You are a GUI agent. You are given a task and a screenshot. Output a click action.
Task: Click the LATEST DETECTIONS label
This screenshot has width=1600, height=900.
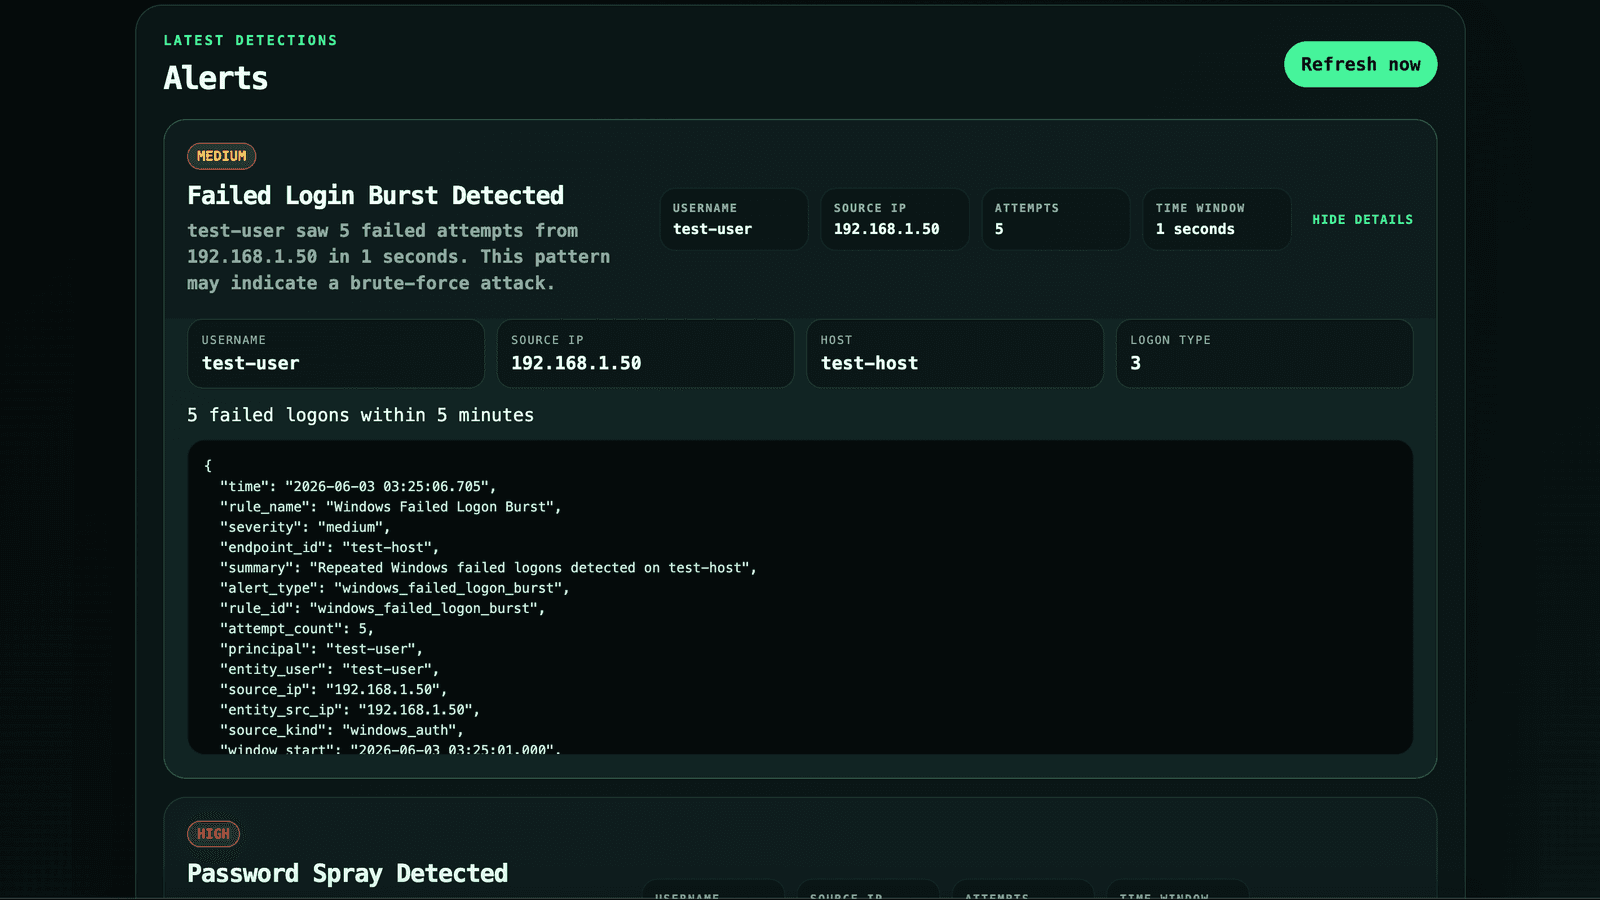pos(250,41)
